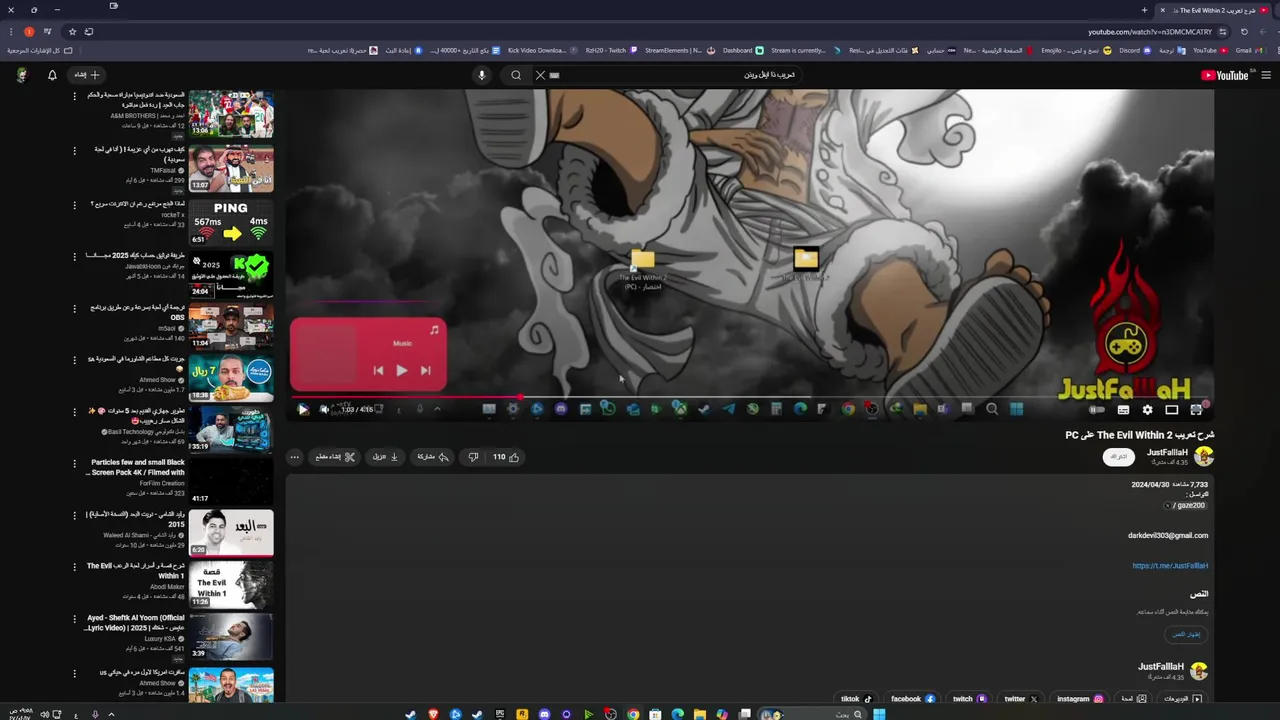Open the Kick Video Downloader bookmark
The height and width of the screenshot is (720, 1280).
pos(543,50)
